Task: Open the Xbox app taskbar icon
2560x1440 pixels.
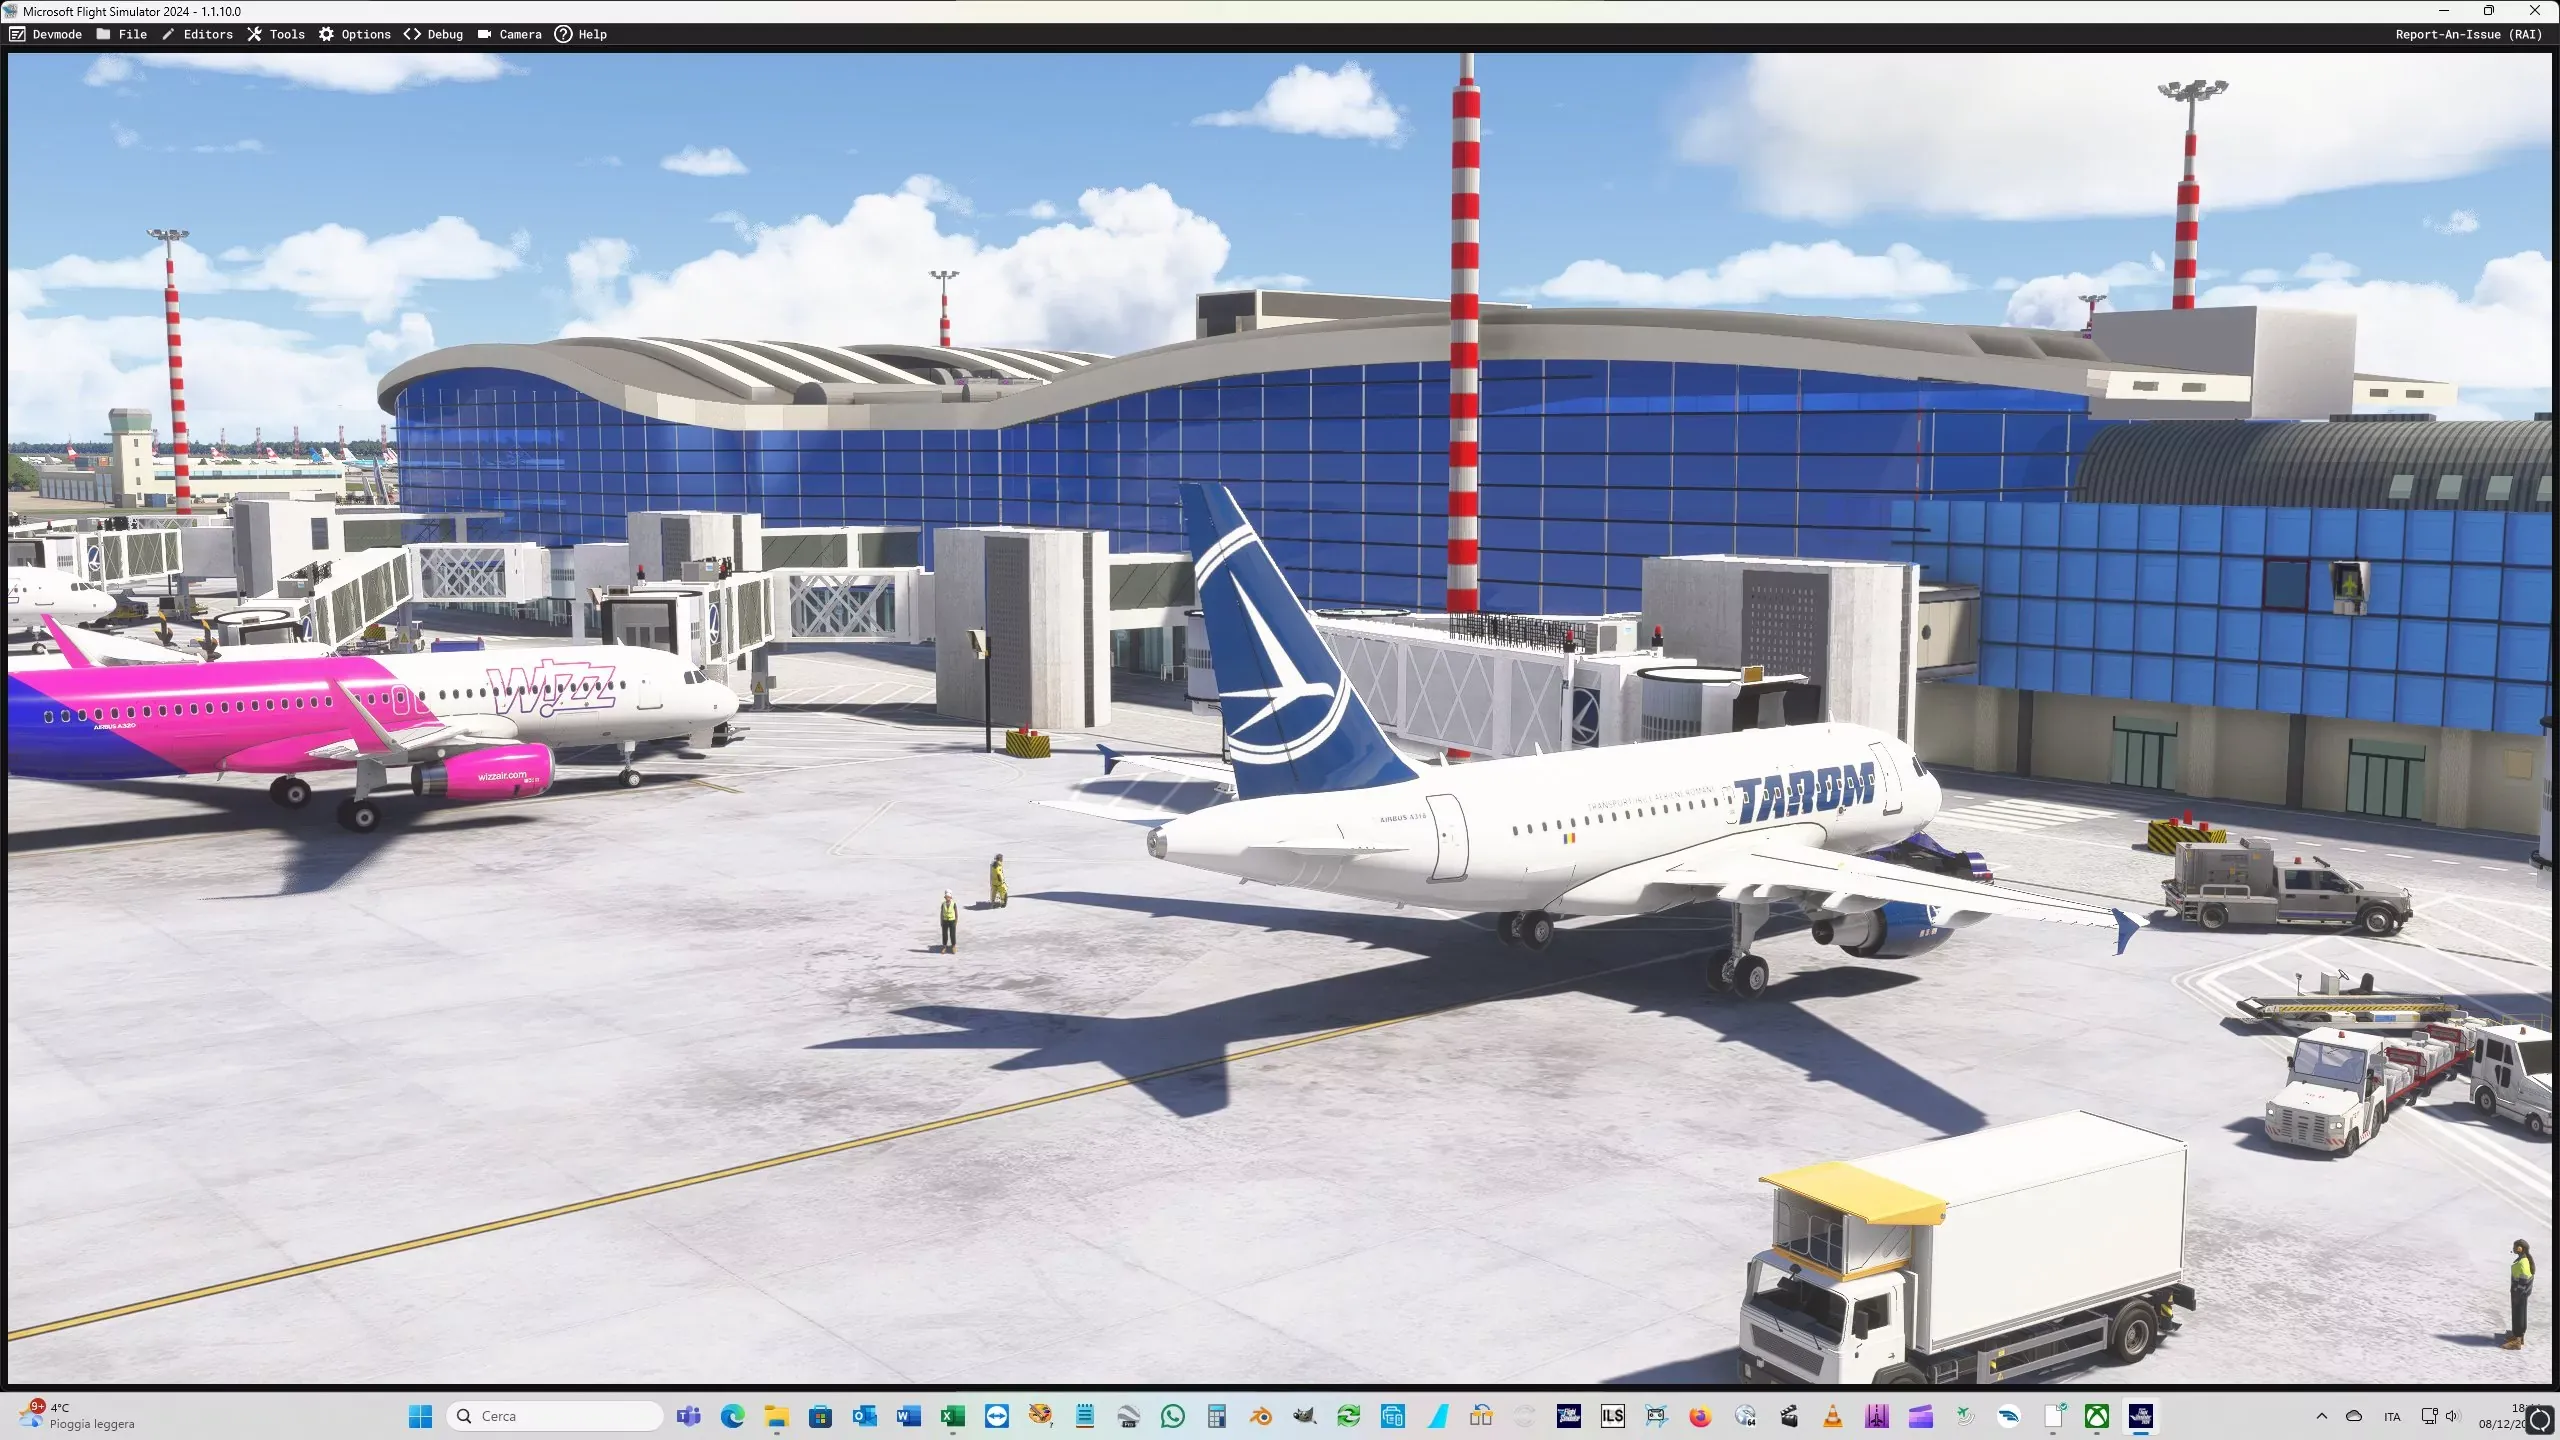Action: (x=2096, y=1416)
